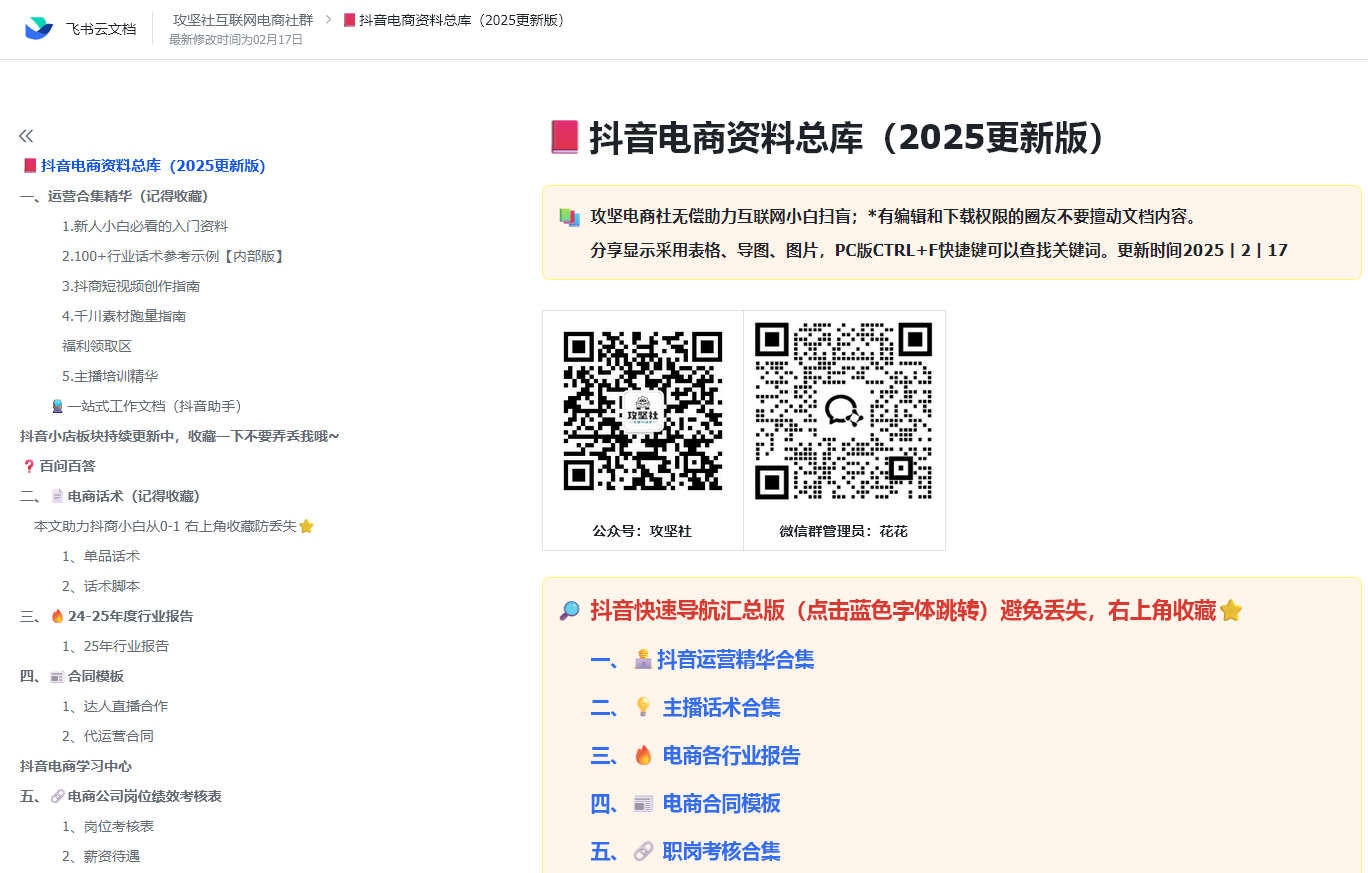Image resolution: width=1368 pixels, height=873 pixels.
Task: Click the star emoji after 右上角收藏 in callout
Action: [x=1231, y=610]
